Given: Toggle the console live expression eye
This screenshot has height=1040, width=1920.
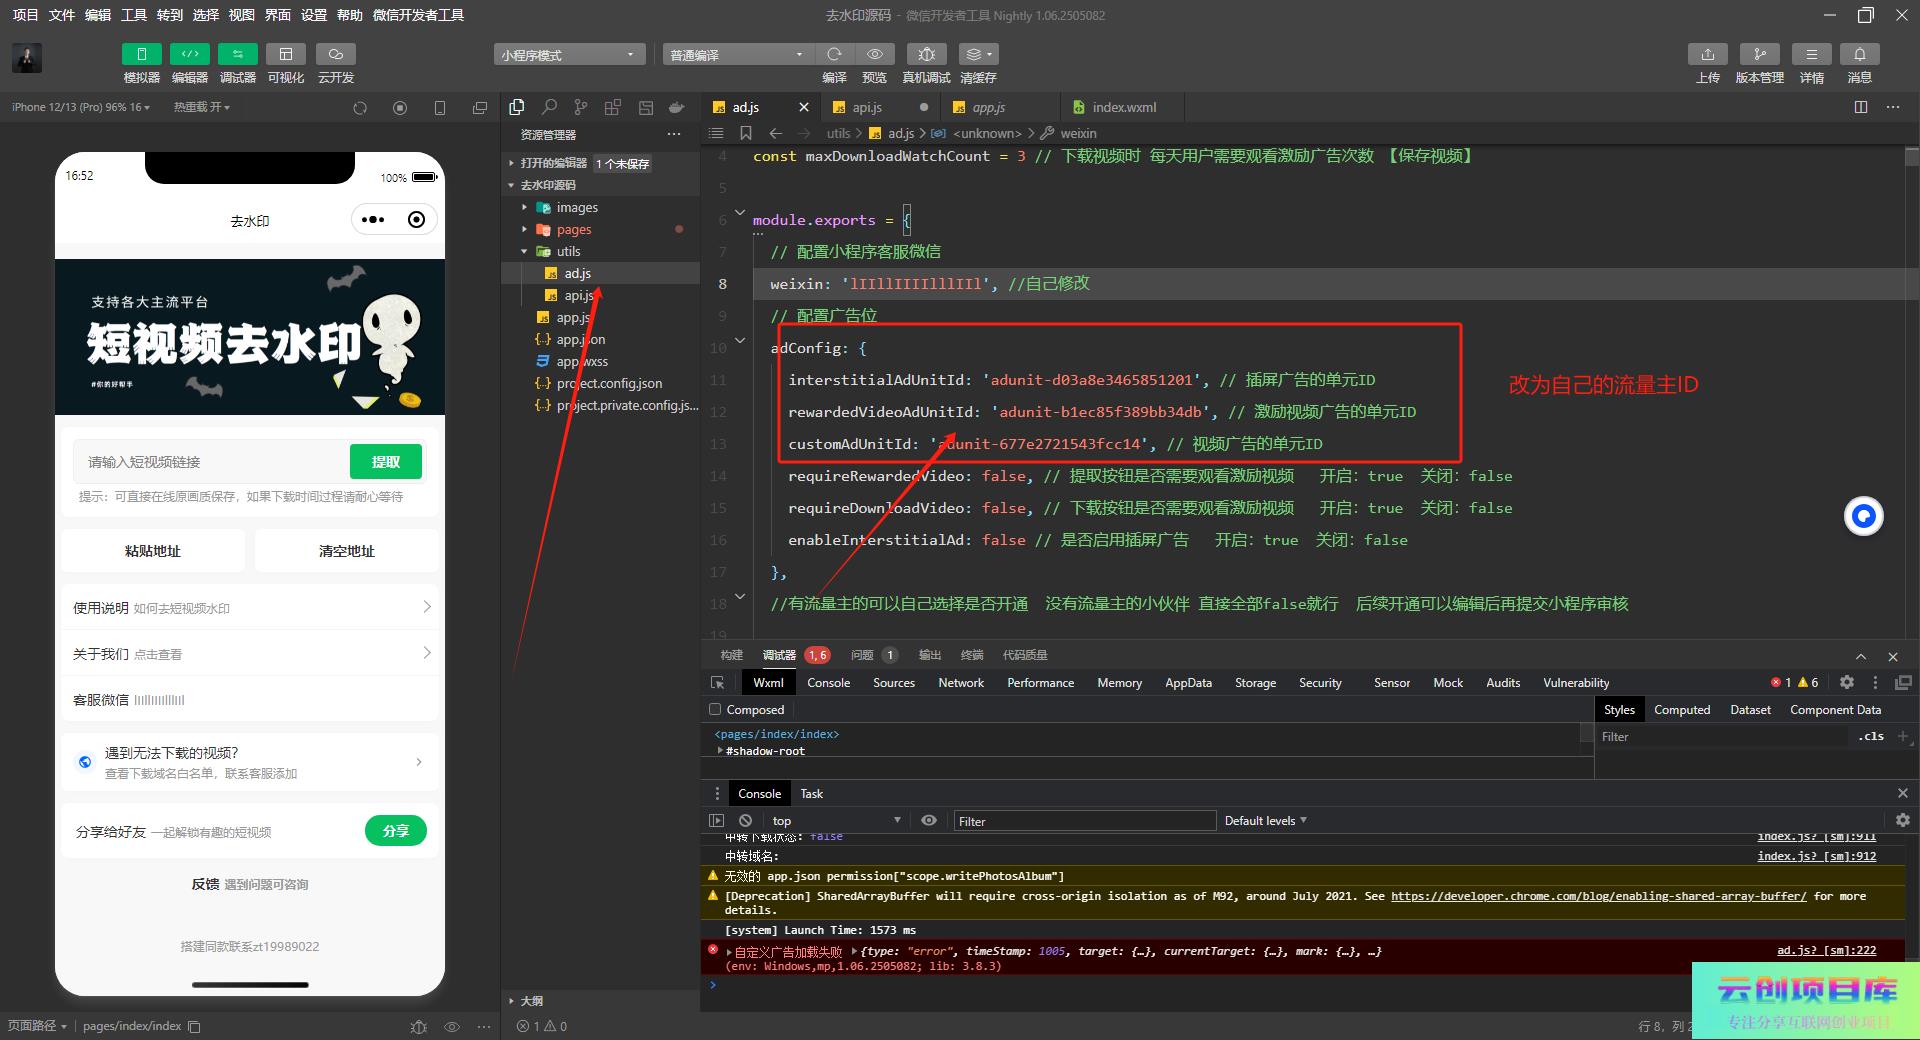Looking at the screenshot, I should [929, 820].
